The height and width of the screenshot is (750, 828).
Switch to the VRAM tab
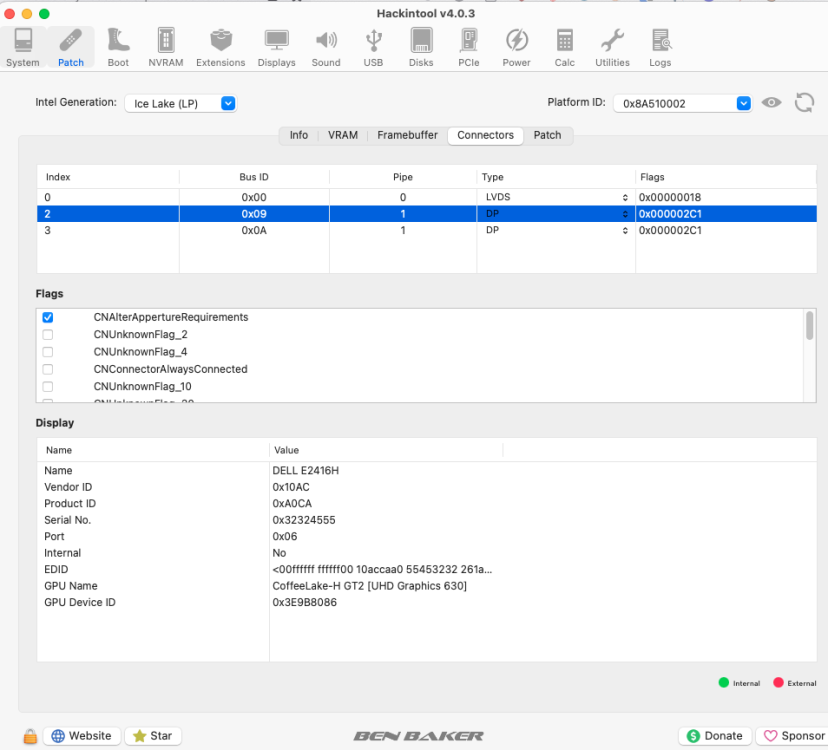[343, 135]
